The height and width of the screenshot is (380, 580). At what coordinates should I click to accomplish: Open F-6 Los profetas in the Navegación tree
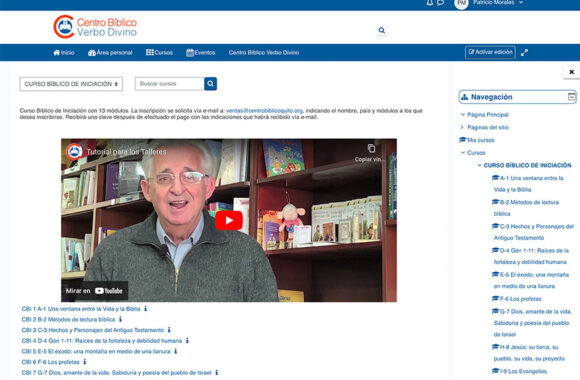click(x=517, y=299)
